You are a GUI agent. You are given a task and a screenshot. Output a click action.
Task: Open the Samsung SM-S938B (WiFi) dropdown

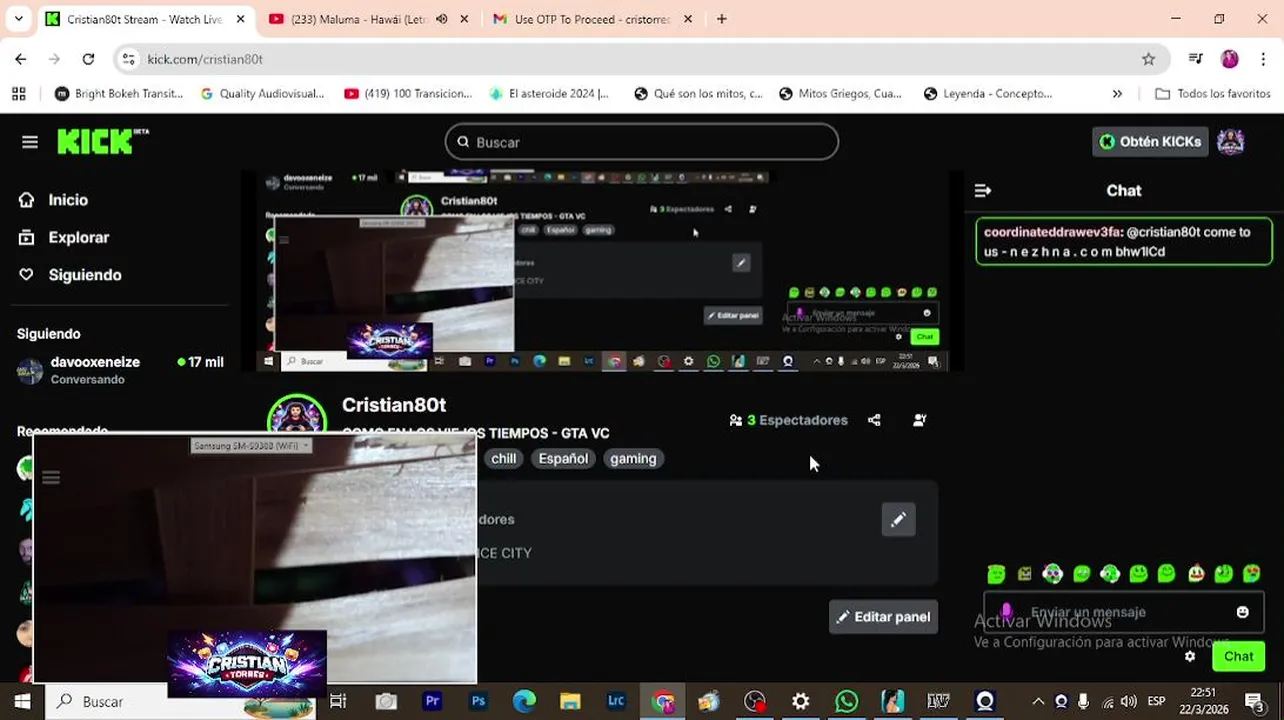coord(252,446)
